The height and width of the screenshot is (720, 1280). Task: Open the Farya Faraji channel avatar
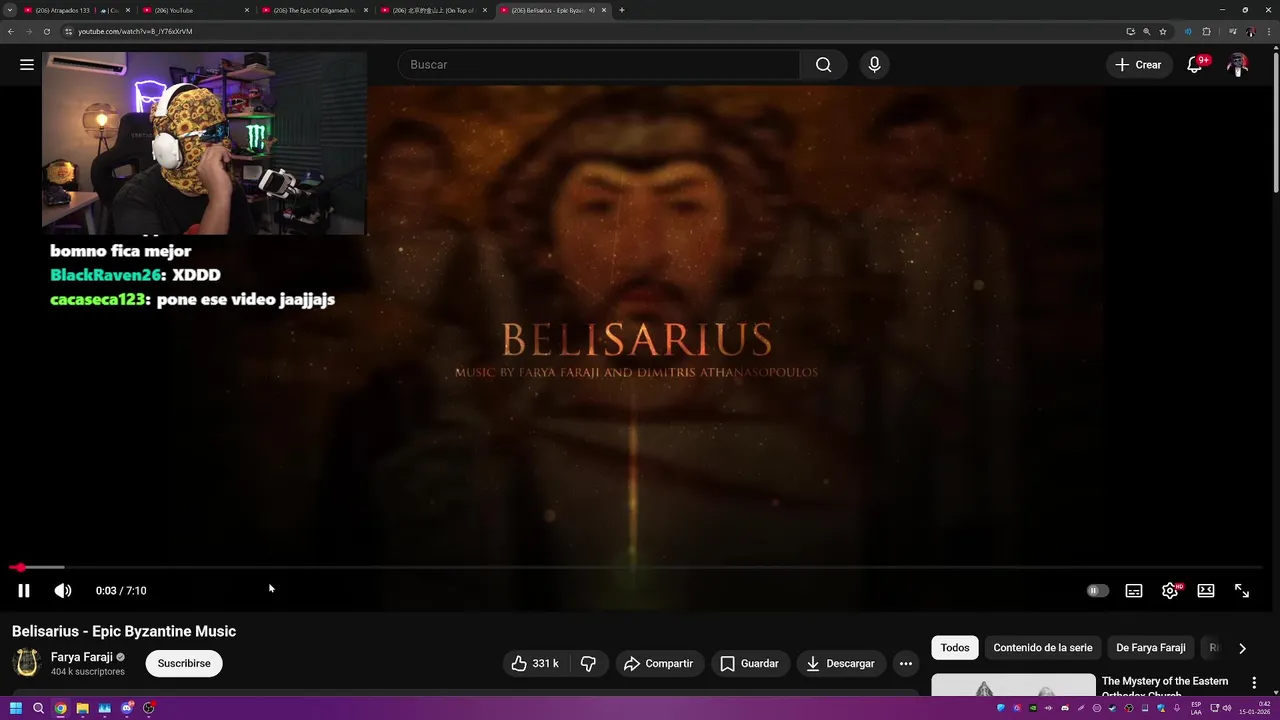27,663
